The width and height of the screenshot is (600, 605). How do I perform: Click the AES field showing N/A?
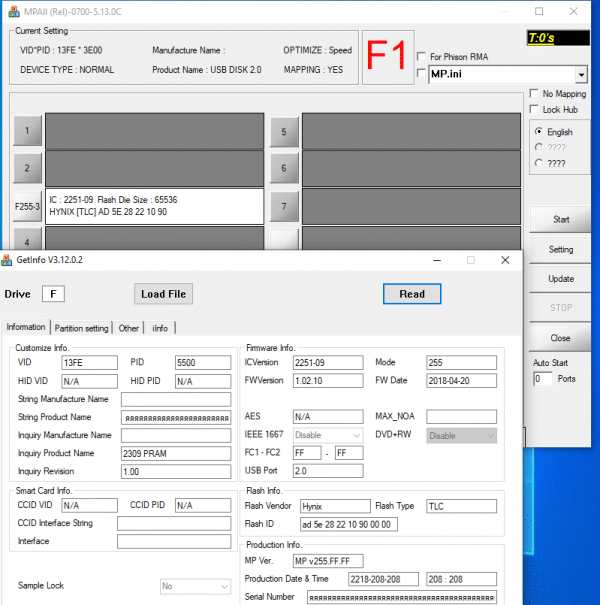(328, 417)
